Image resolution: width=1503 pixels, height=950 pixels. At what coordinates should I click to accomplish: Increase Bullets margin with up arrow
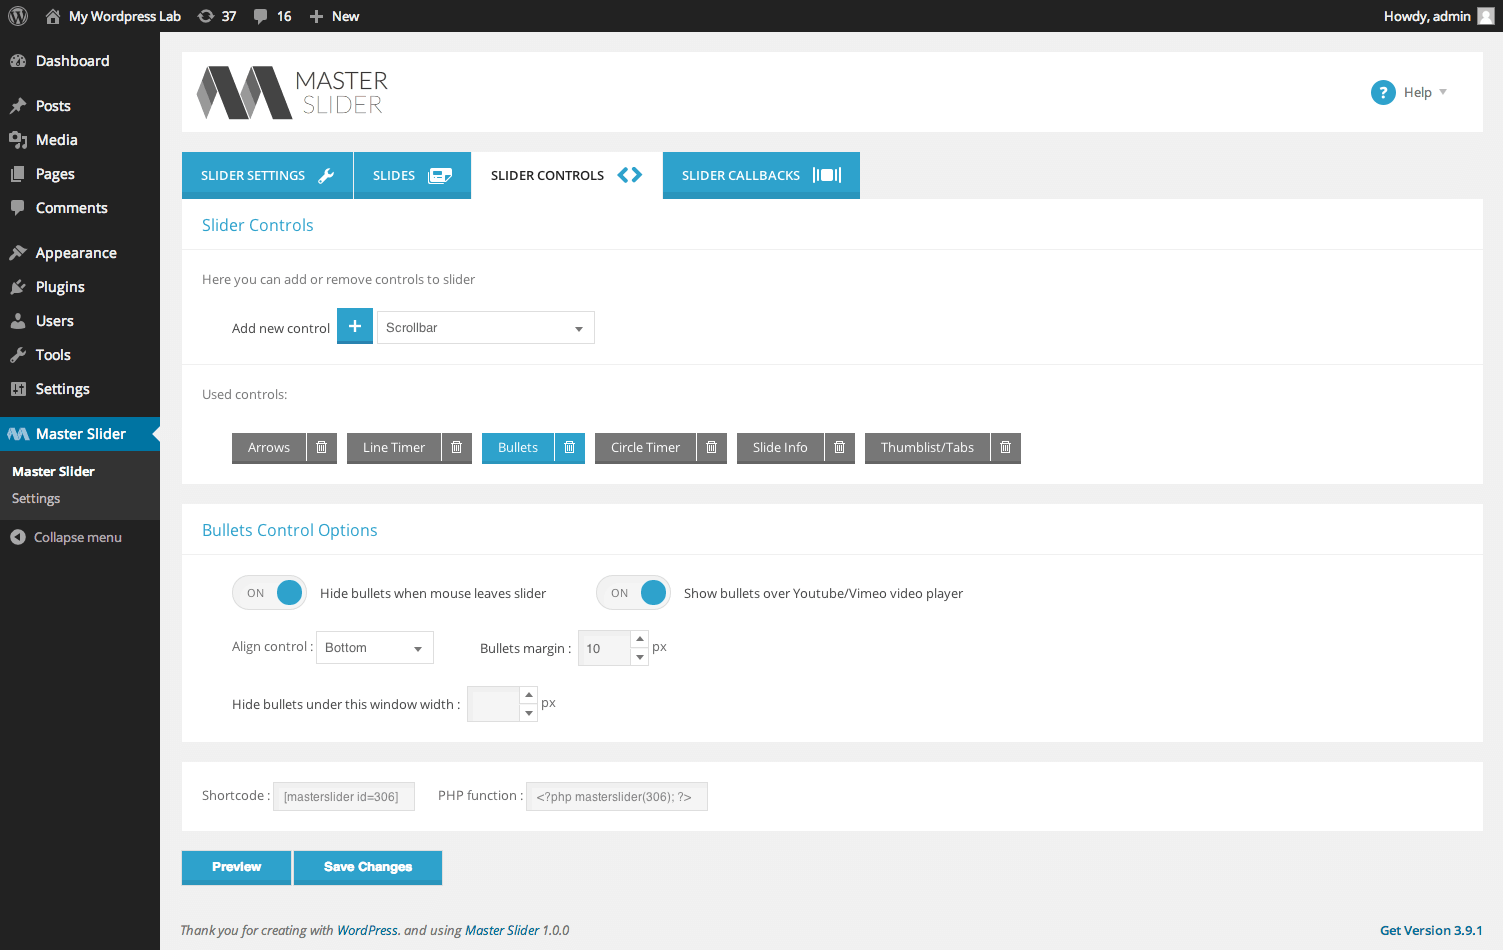(640, 639)
